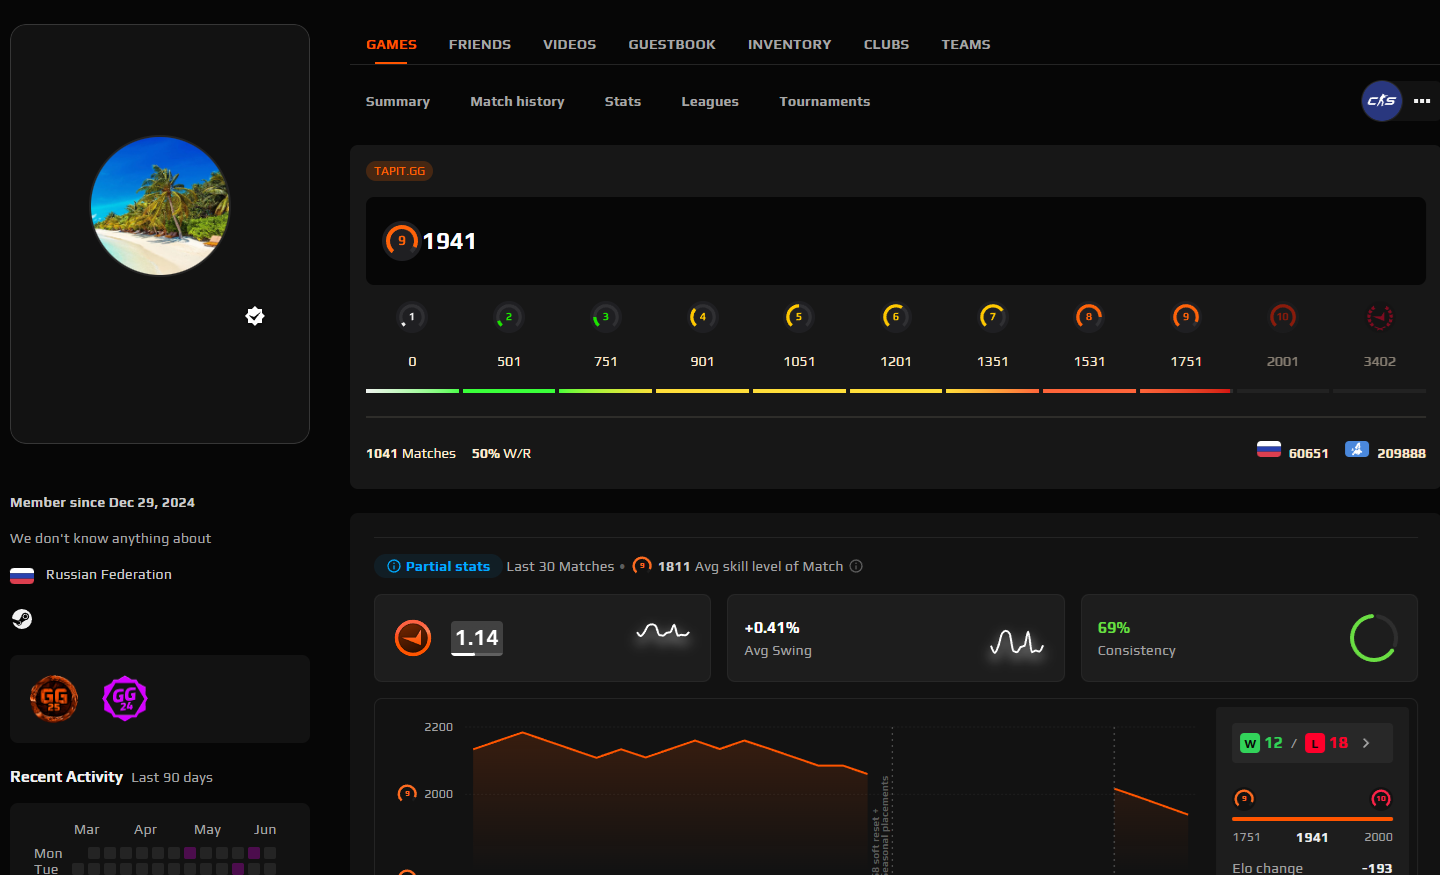The image size is (1440, 875).
Task: Click info icon next to Avg skill level
Action: tap(856, 566)
